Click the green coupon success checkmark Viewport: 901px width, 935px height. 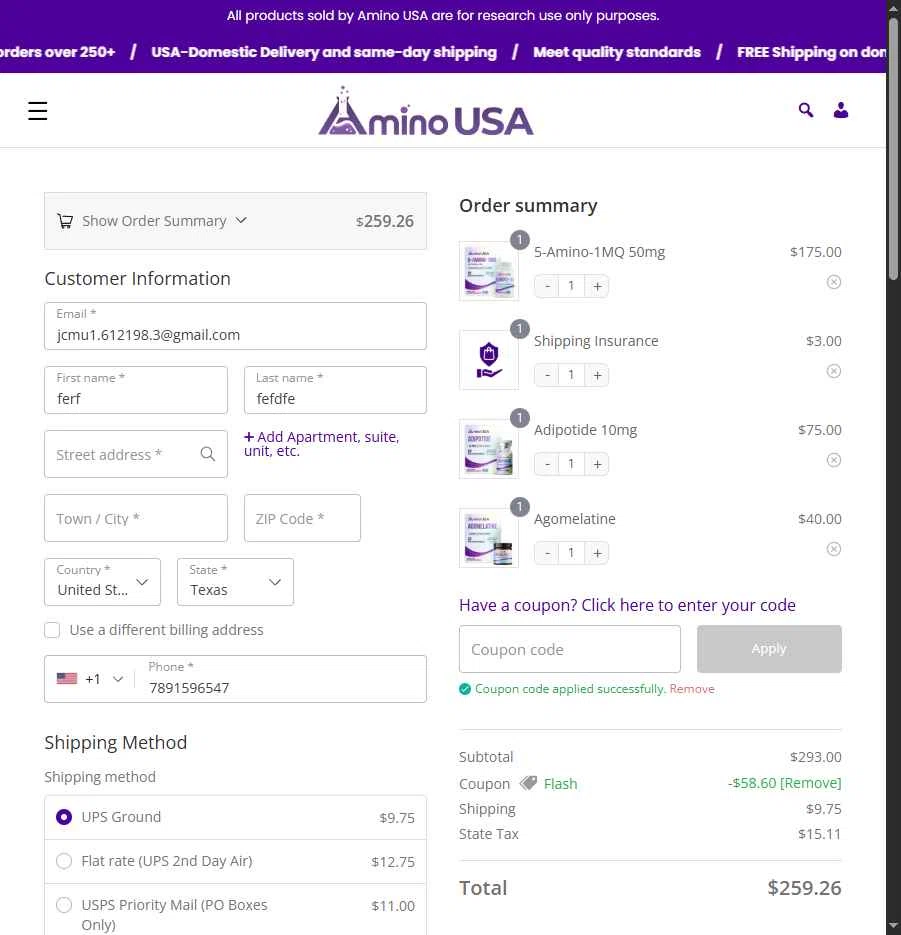tap(465, 689)
